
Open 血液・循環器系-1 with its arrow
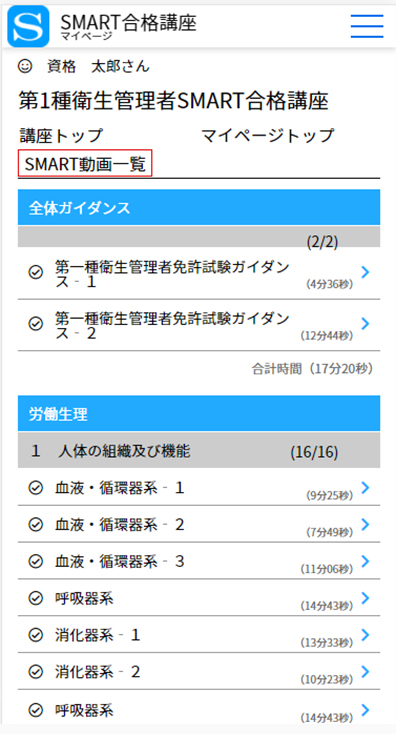[366, 488]
